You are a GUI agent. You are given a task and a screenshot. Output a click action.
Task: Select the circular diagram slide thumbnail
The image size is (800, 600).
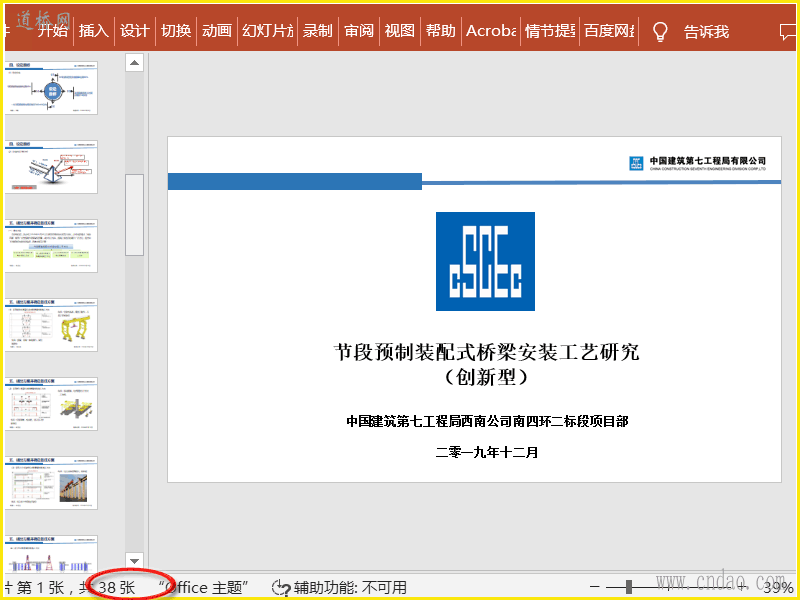pos(51,88)
